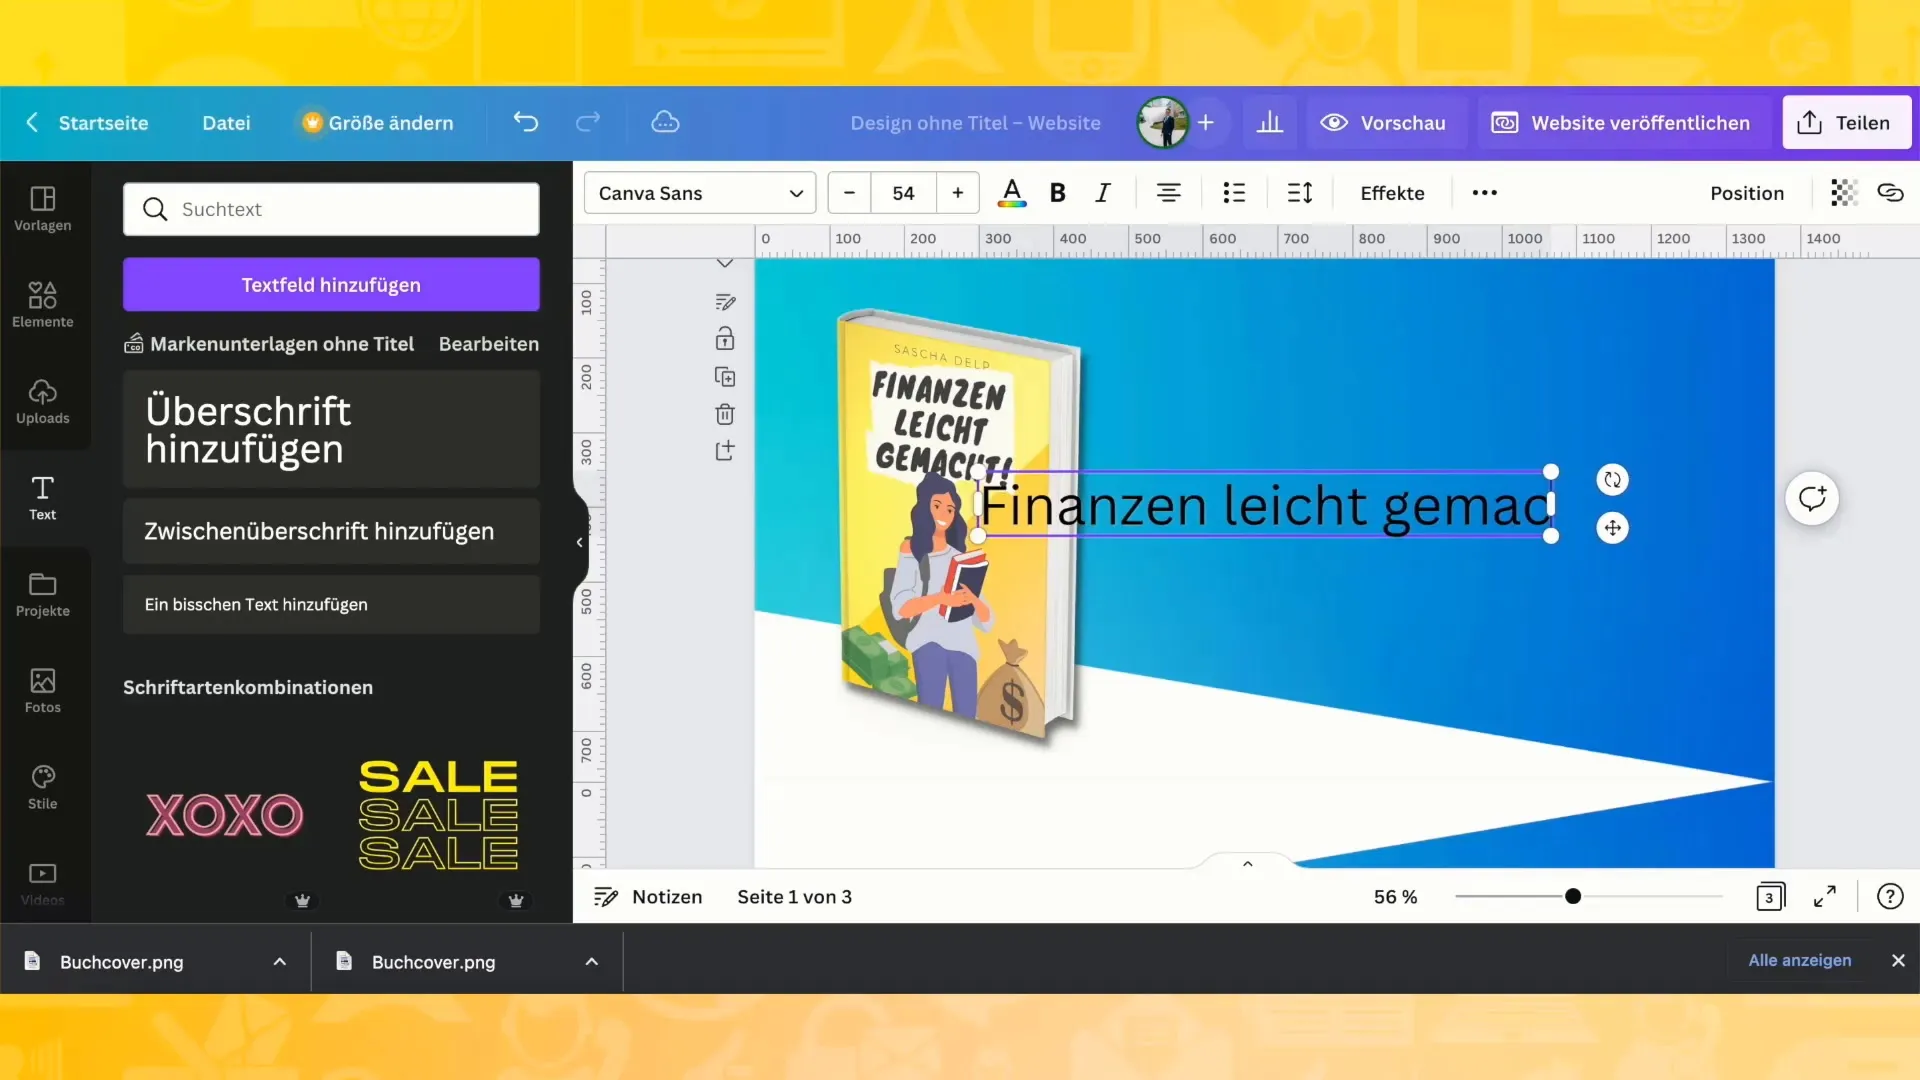Screen dimensions: 1920x1080
Task: Click the move handle on text
Action: click(x=1612, y=528)
